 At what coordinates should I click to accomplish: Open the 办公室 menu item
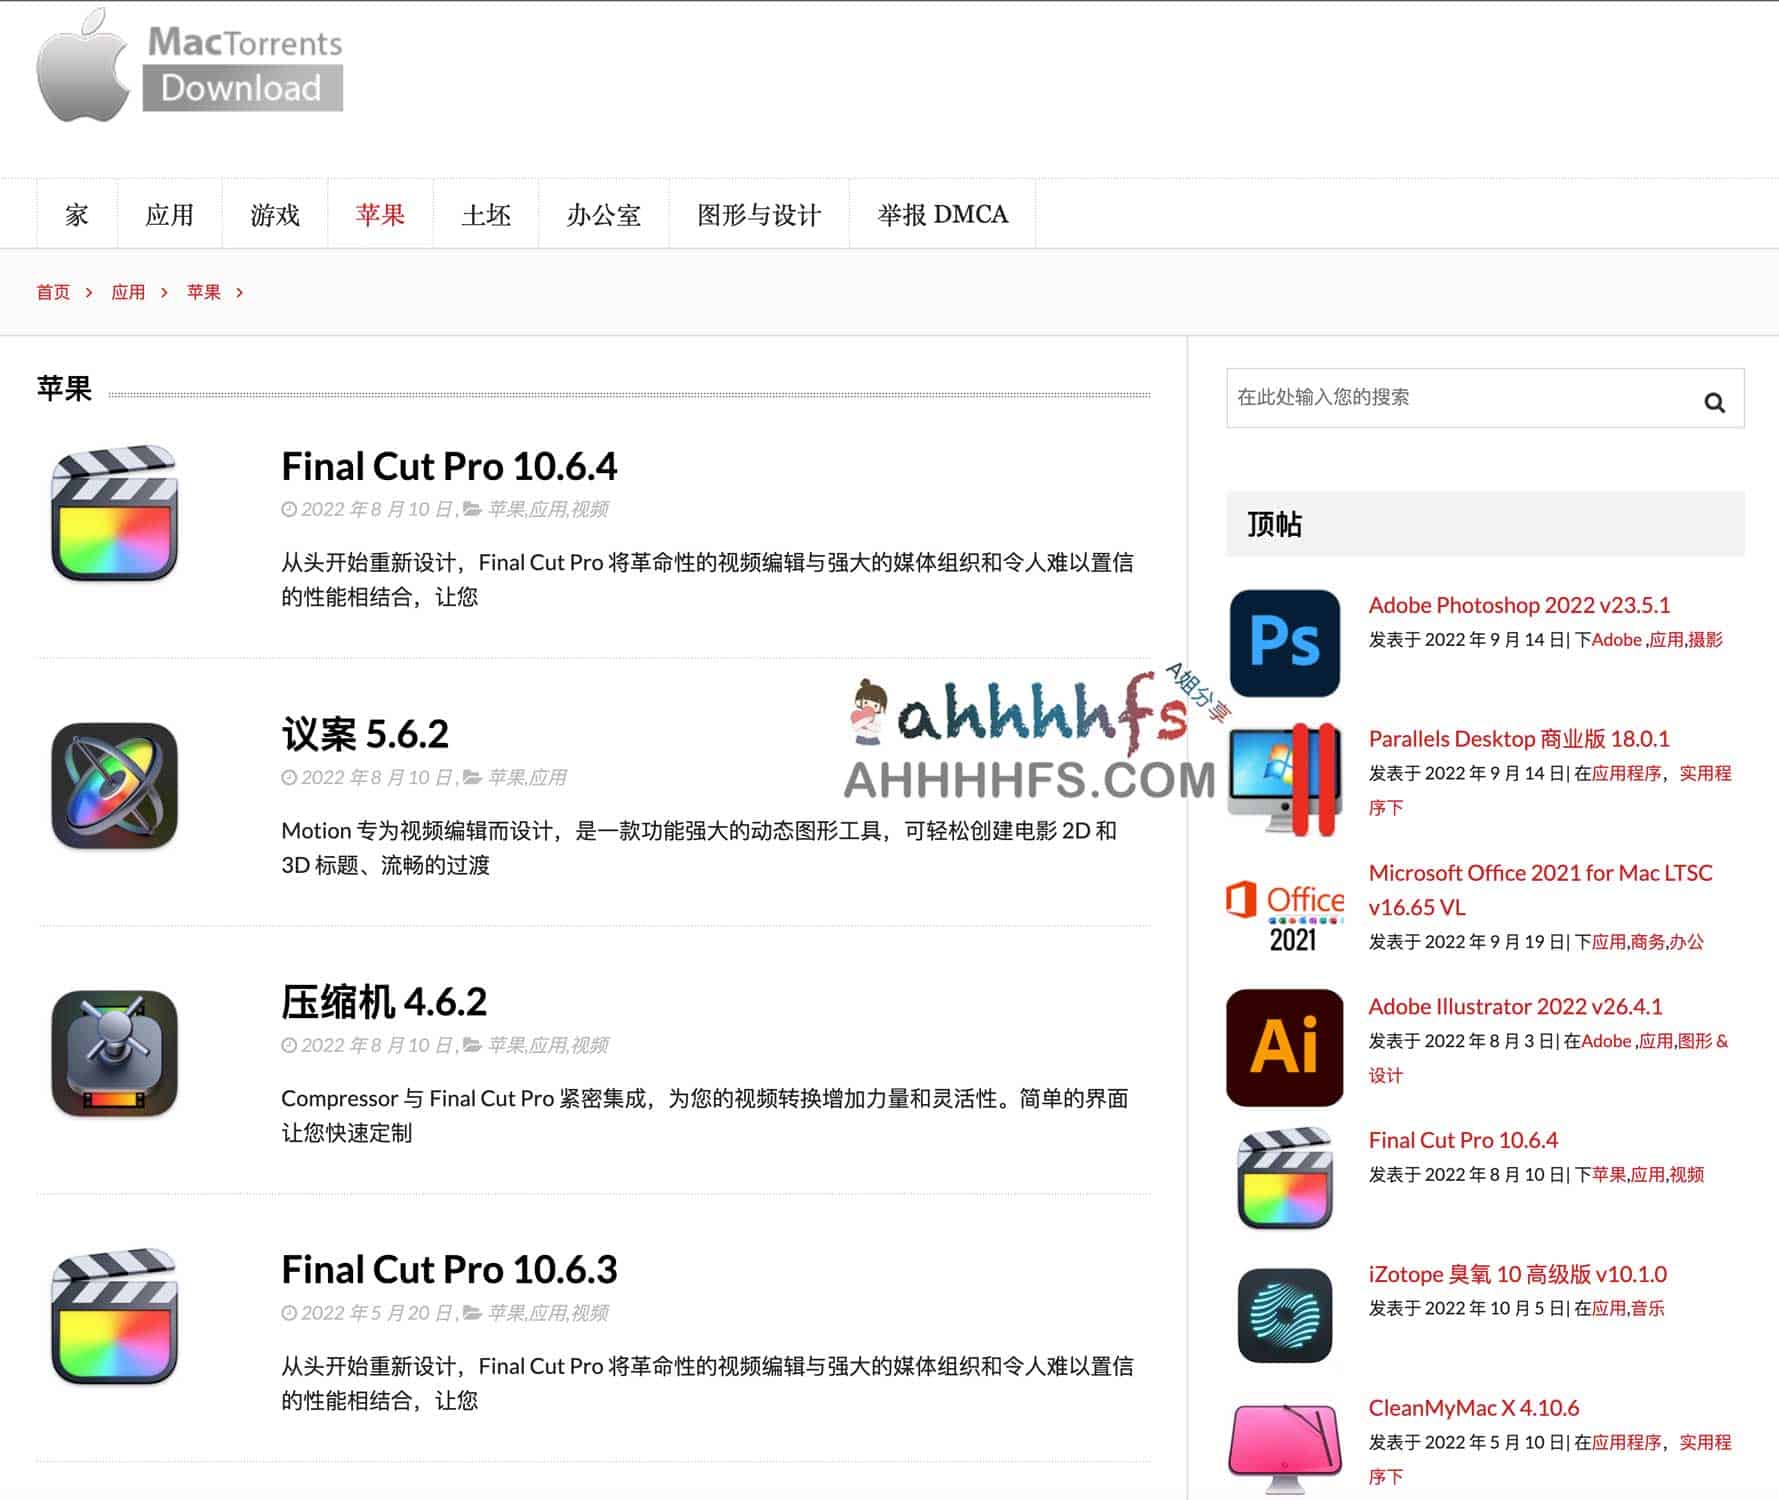603,215
